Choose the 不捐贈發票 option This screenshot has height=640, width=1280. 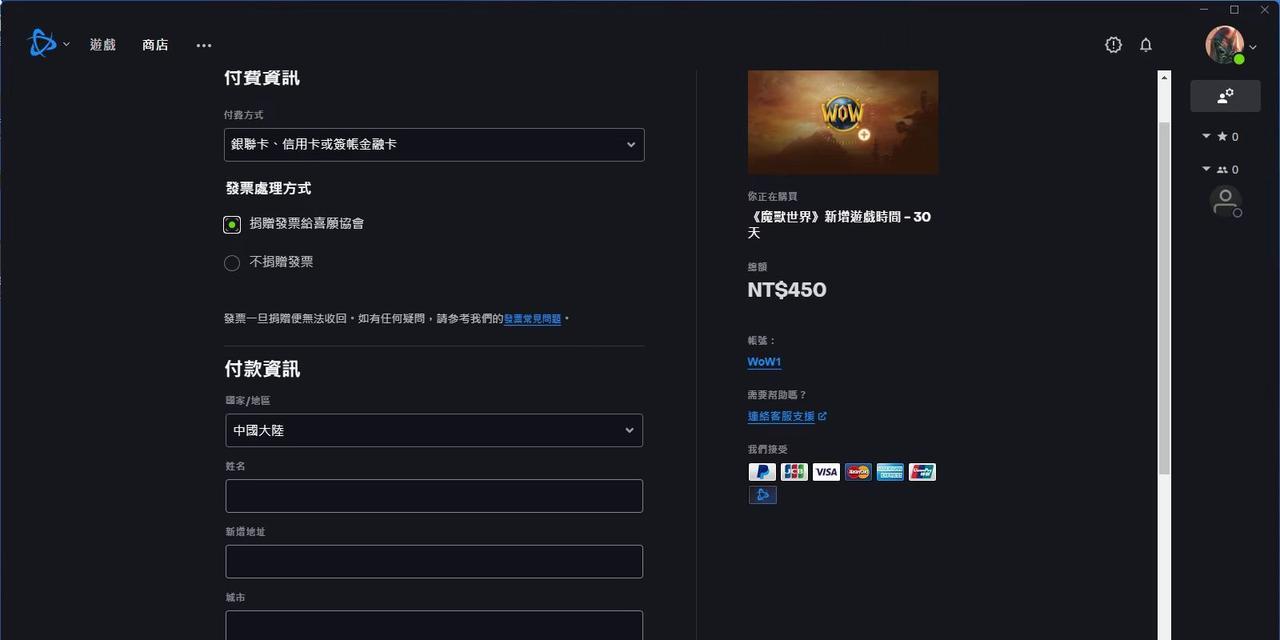click(232, 262)
